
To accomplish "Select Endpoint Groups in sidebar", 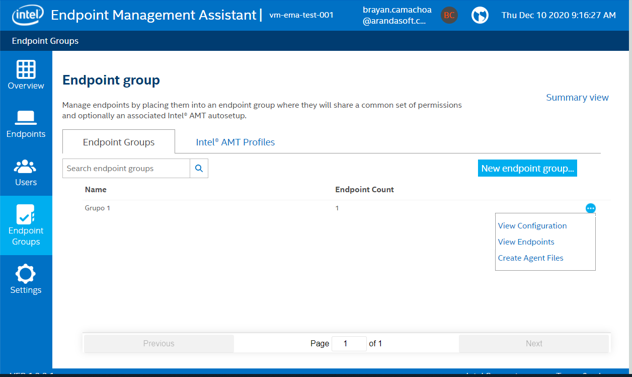I will click(26, 225).
